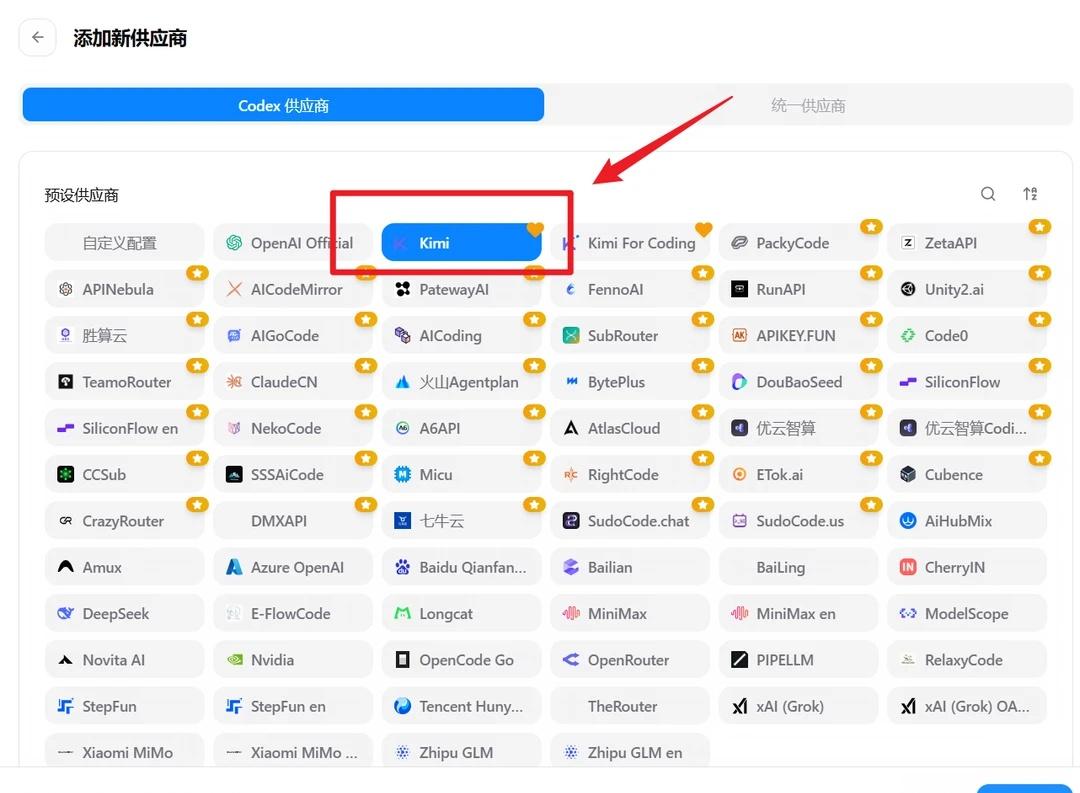The height and width of the screenshot is (793, 1080).
Task: Select the SiliconFlow provider
Action: pos(967,382)
